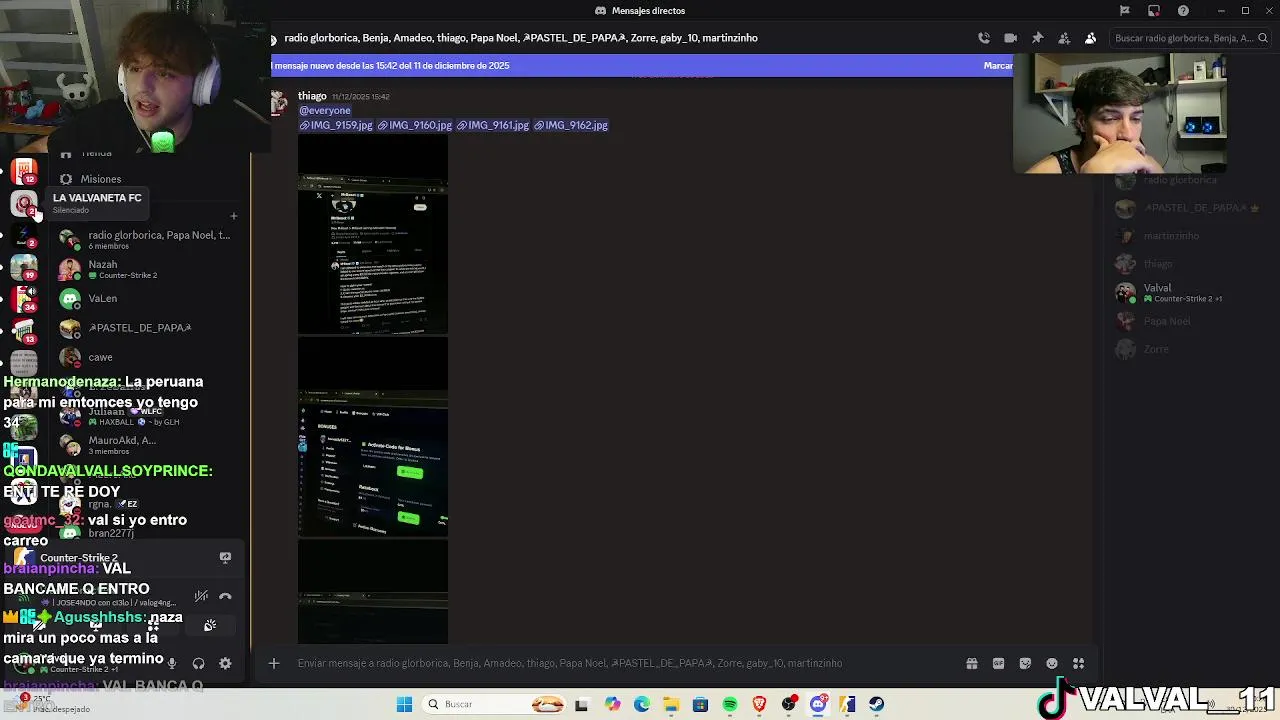This screenshot has height=720, width=1280.
Task: Toggle the member list panel
Action: [x=1090, y=38]
